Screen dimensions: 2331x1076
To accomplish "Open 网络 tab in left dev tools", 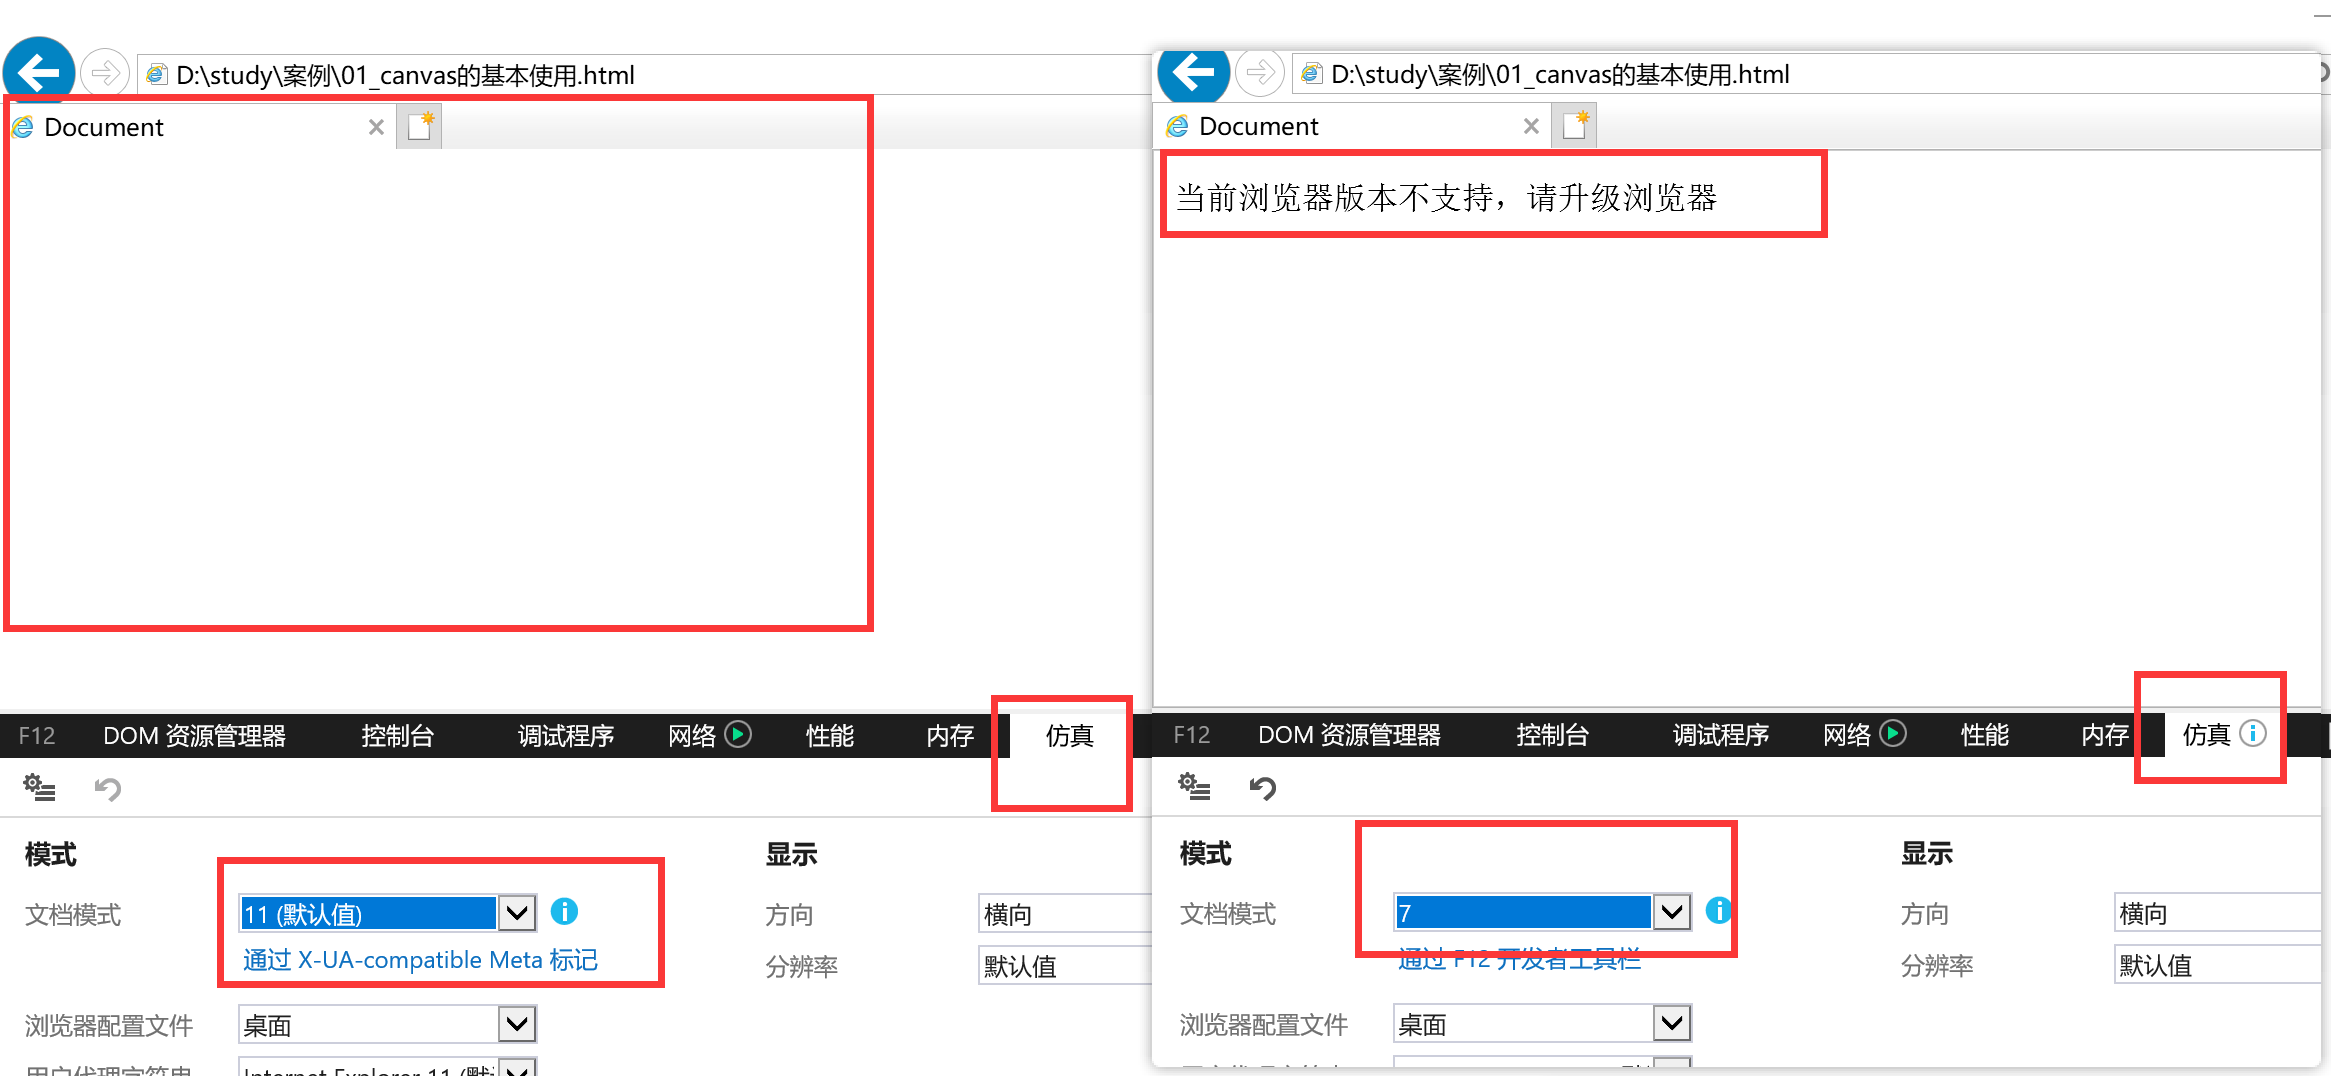I will click(x=709, y=736).
